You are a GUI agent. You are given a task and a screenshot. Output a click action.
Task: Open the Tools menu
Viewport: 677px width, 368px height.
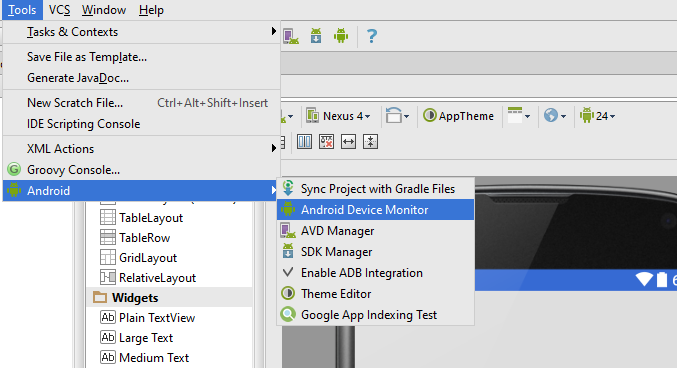tap(22, 10)
